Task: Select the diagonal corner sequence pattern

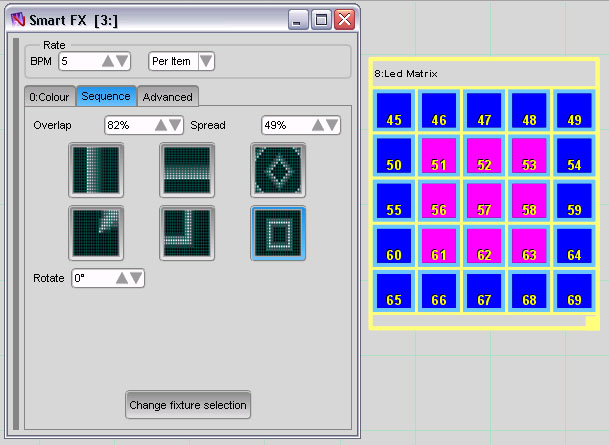Action: [96, 233]
